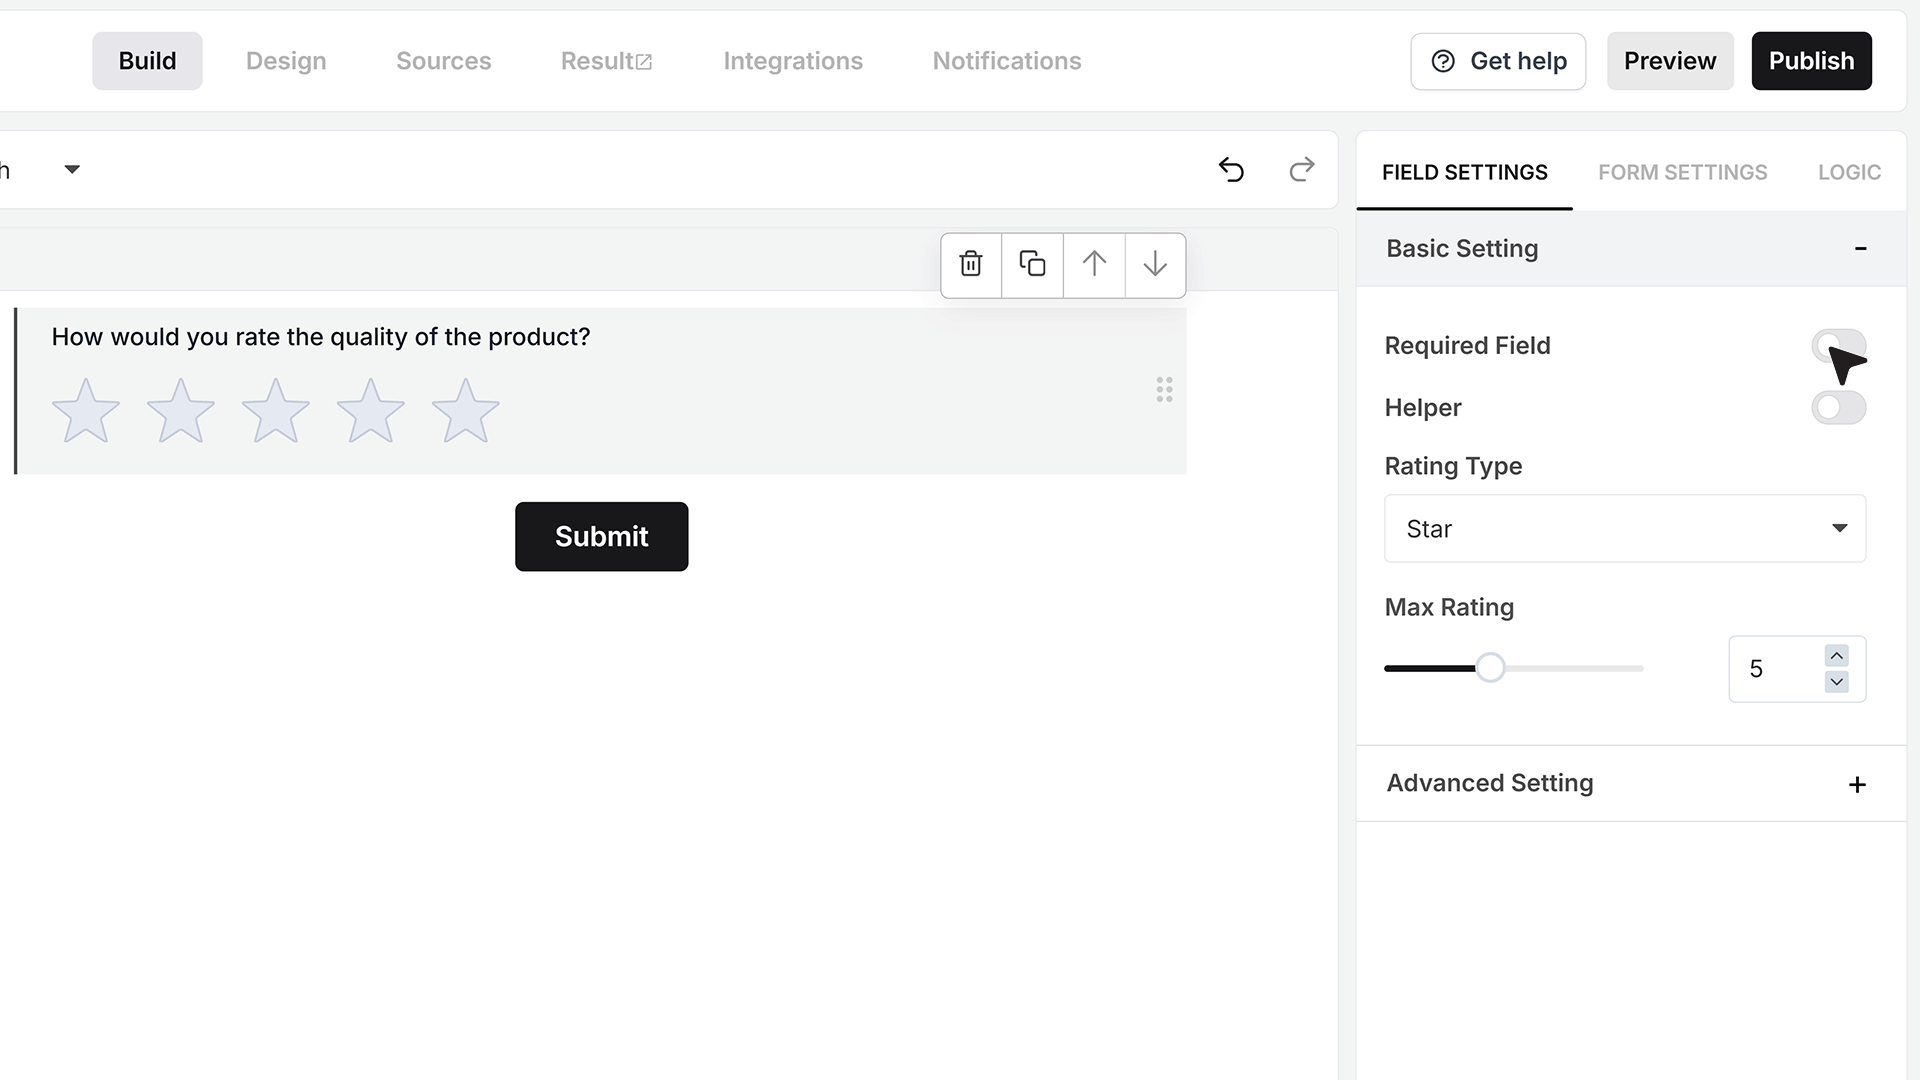Open the Rating Type dropdown showing Star
The height and width of the screenshot is (1080, 1920).
[1625, 528]
